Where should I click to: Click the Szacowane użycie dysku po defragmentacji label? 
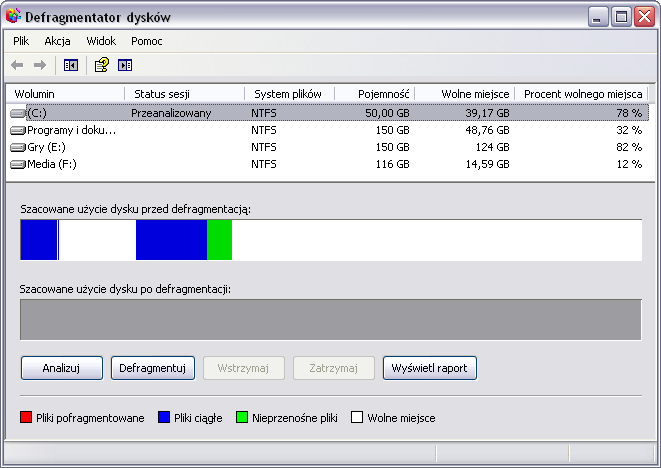point(125,289)
